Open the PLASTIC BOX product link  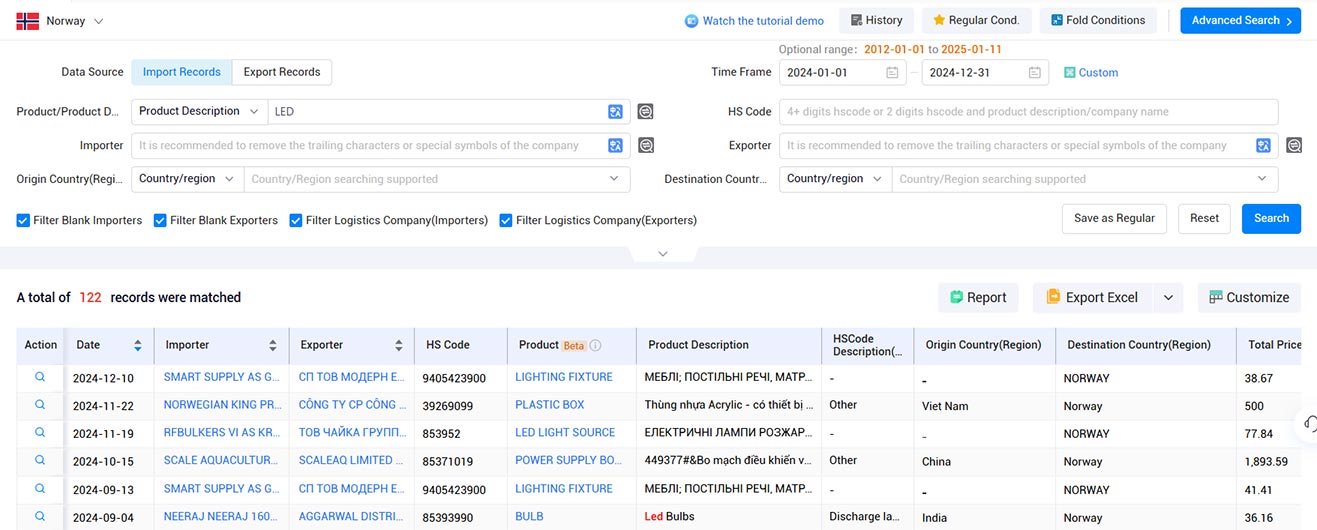(x=550, y=405)
